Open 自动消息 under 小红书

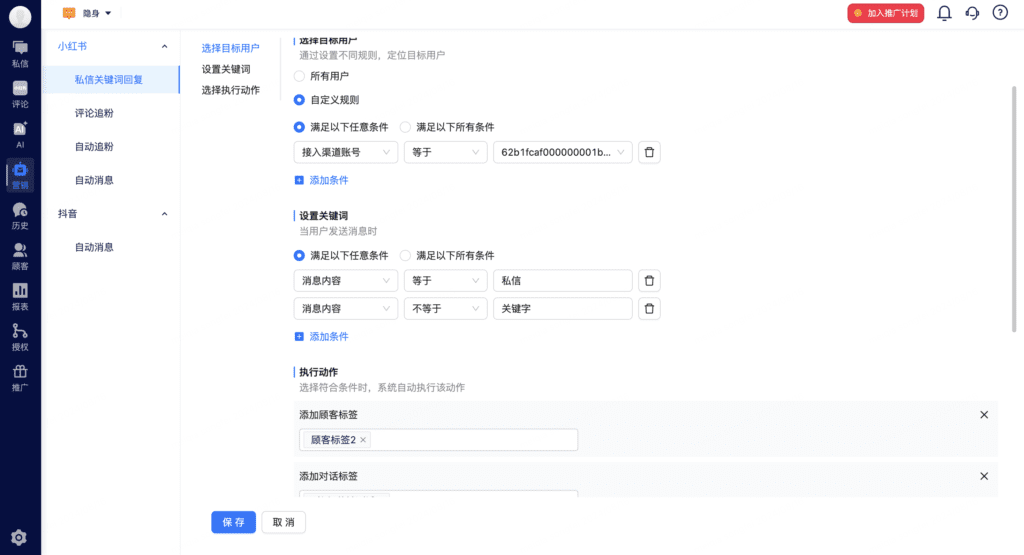coord(94,180)
